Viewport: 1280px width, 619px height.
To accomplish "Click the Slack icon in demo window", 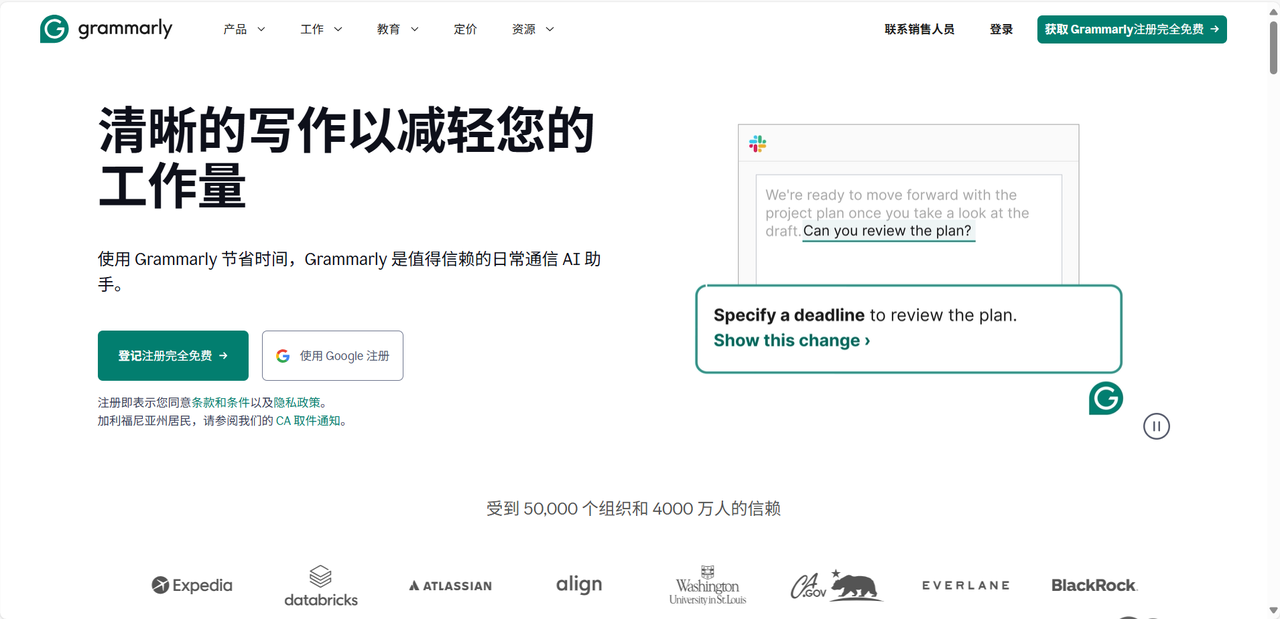I will coord(758,144).
